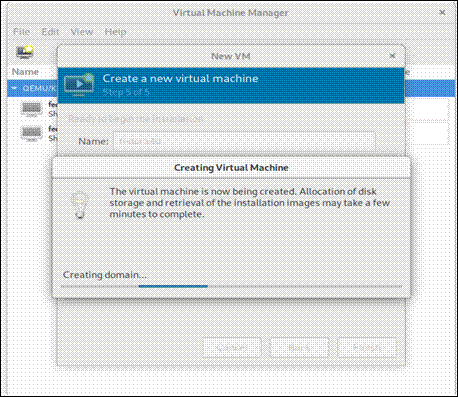Close the Virtual Machine Manager window

pyautogui.click(x=442, y=13)
